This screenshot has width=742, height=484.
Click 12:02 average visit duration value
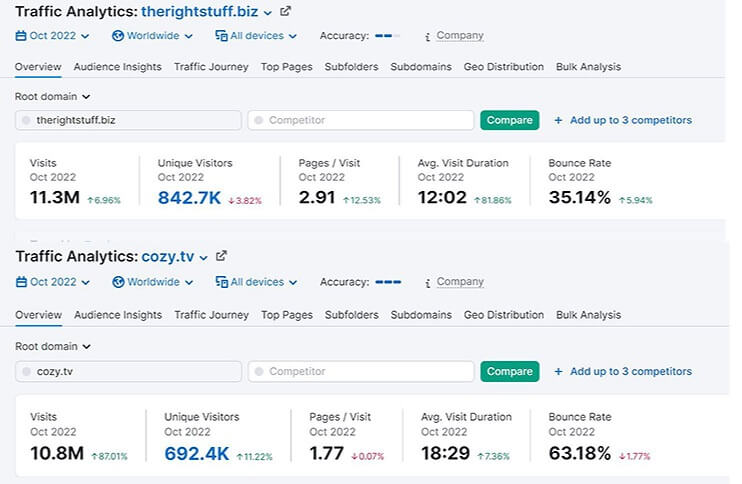click(442, 197)
